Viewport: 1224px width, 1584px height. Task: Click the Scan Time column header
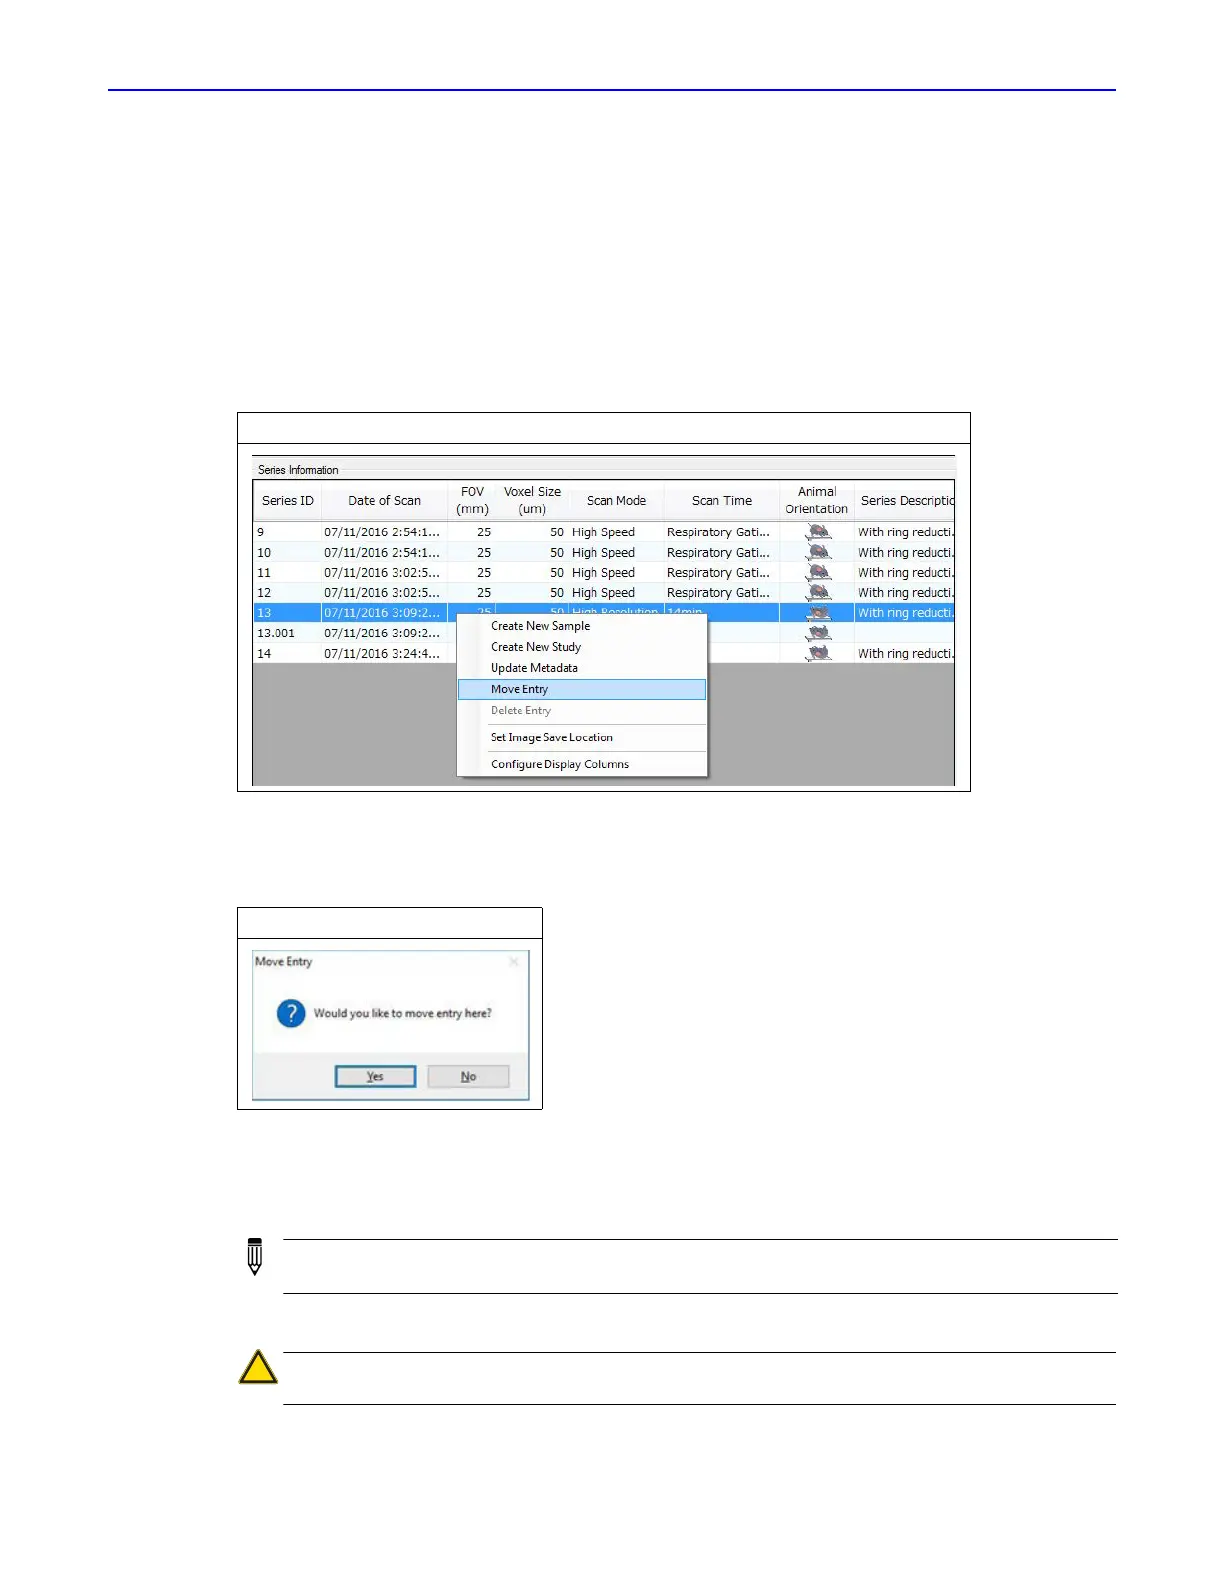pyautogui.click(x=722, y=501)
